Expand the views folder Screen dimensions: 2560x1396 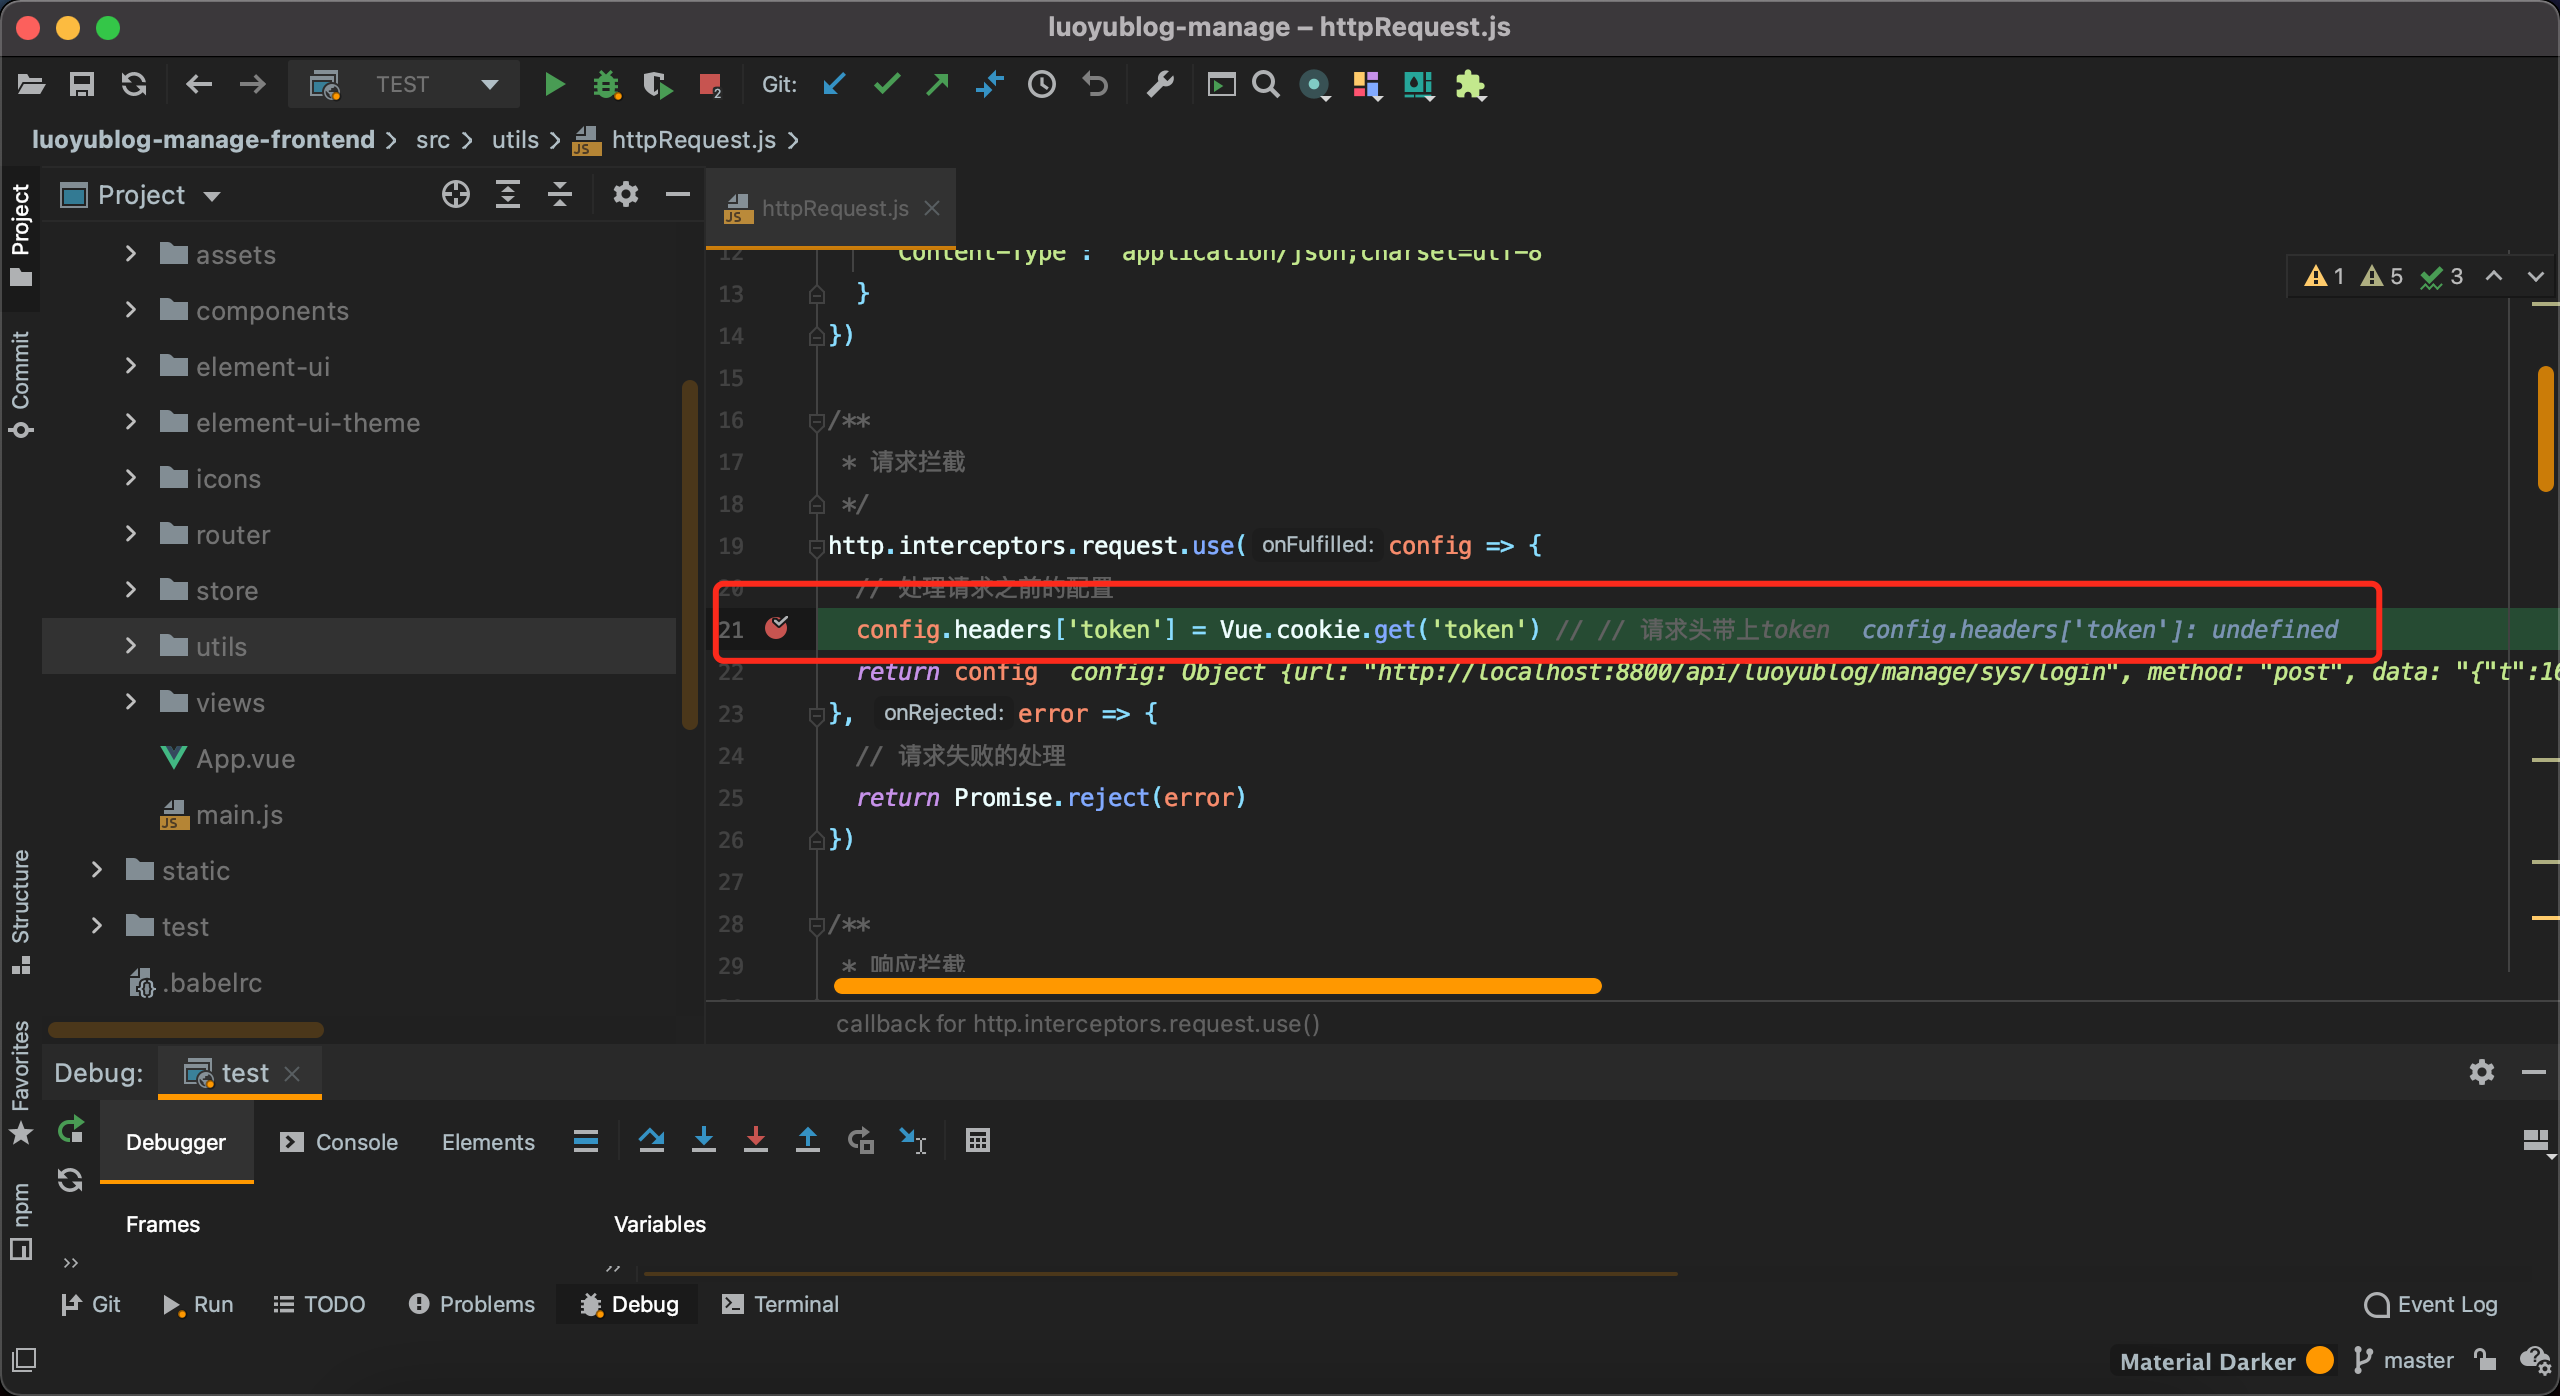point(131,702)
